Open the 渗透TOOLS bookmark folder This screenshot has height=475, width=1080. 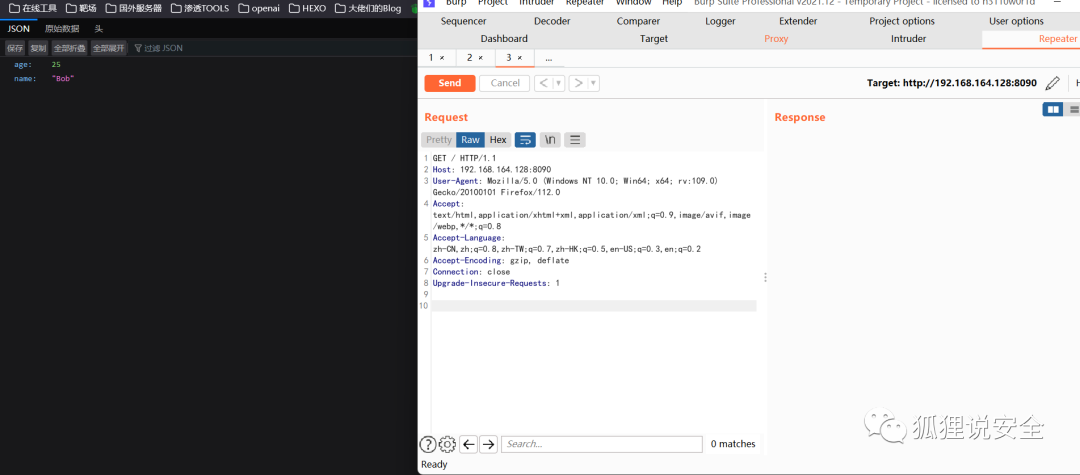pos(200,8)
